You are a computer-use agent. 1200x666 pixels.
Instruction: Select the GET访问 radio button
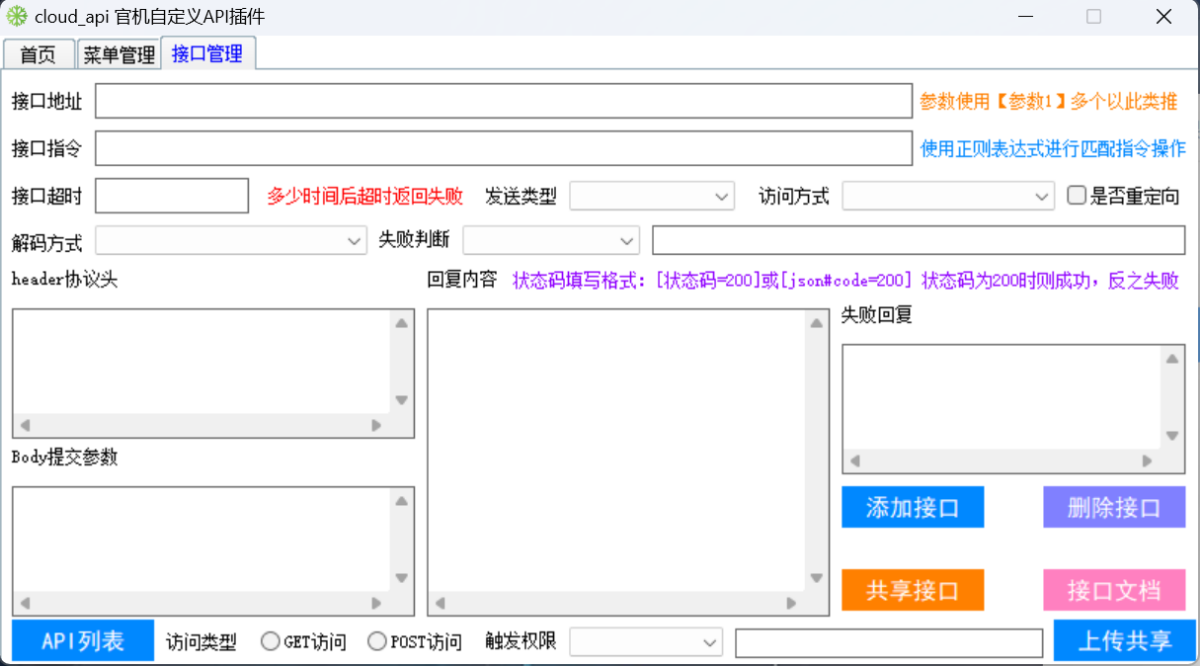[x=270, y=641]
